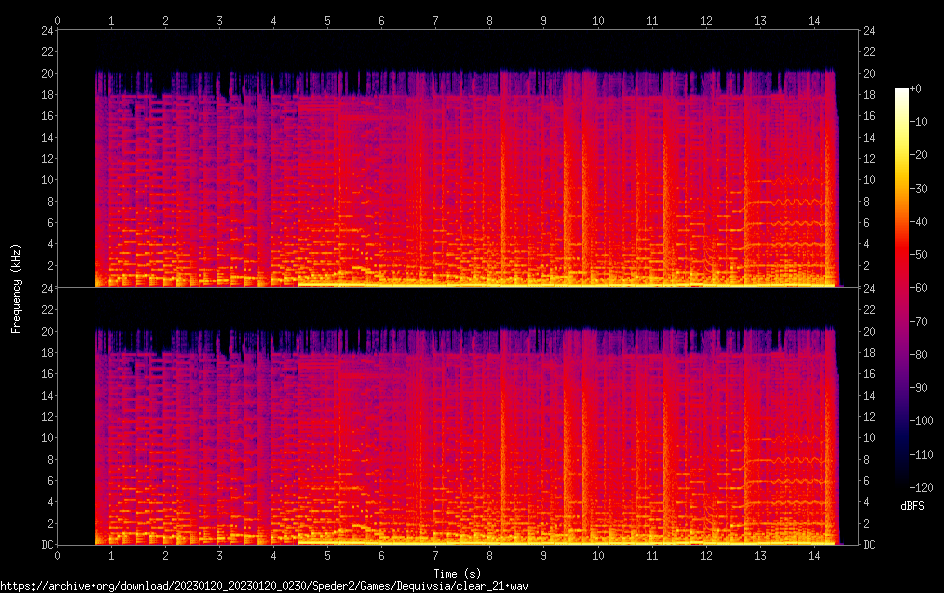
Task: Click wavy harmonics near 13 seconds in upper spectrogram
Action: pyautogui.click(x=790, y=201)
